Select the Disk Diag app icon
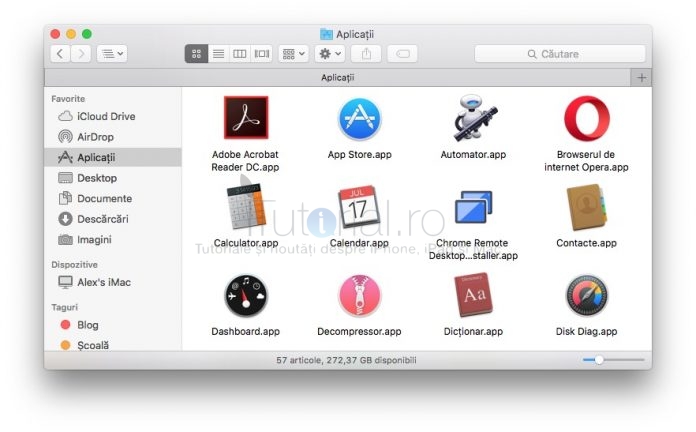 (586, 295)
